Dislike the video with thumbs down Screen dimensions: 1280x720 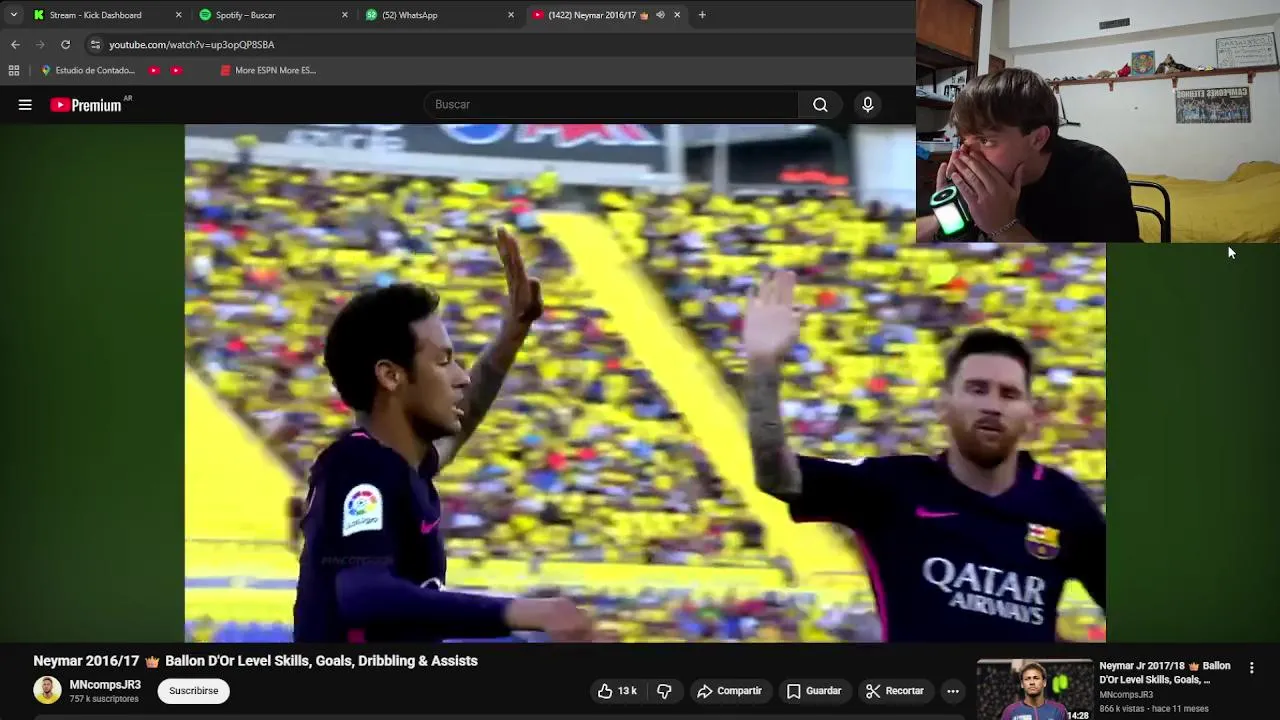(664, 691)
